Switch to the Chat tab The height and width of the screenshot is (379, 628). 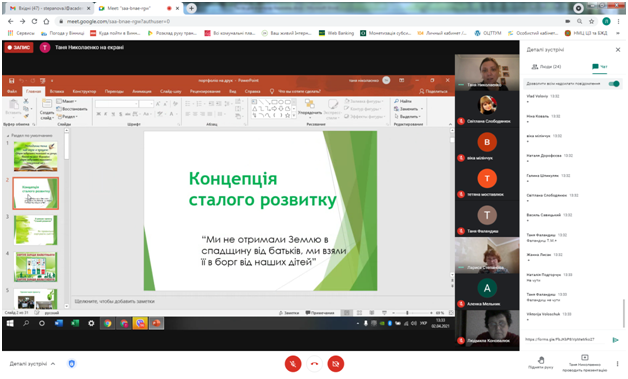(x=600, y=67)
